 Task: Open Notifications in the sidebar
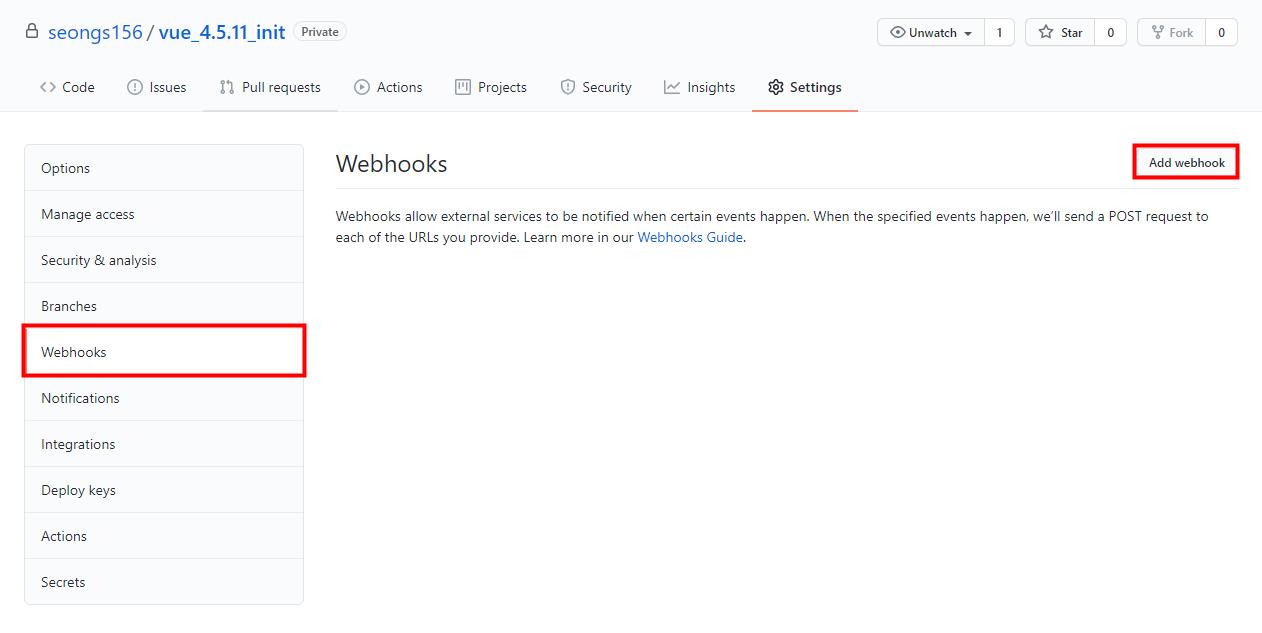pos(164,398)
